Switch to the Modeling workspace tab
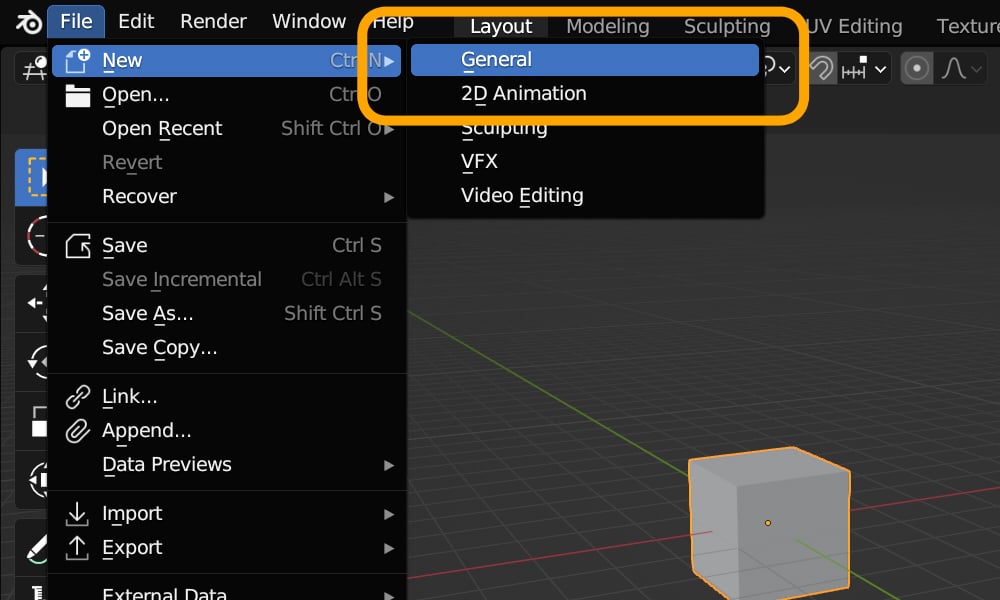Image resolution: width=1000 pixels, height=600 pixels. click(x=608, y=26)
